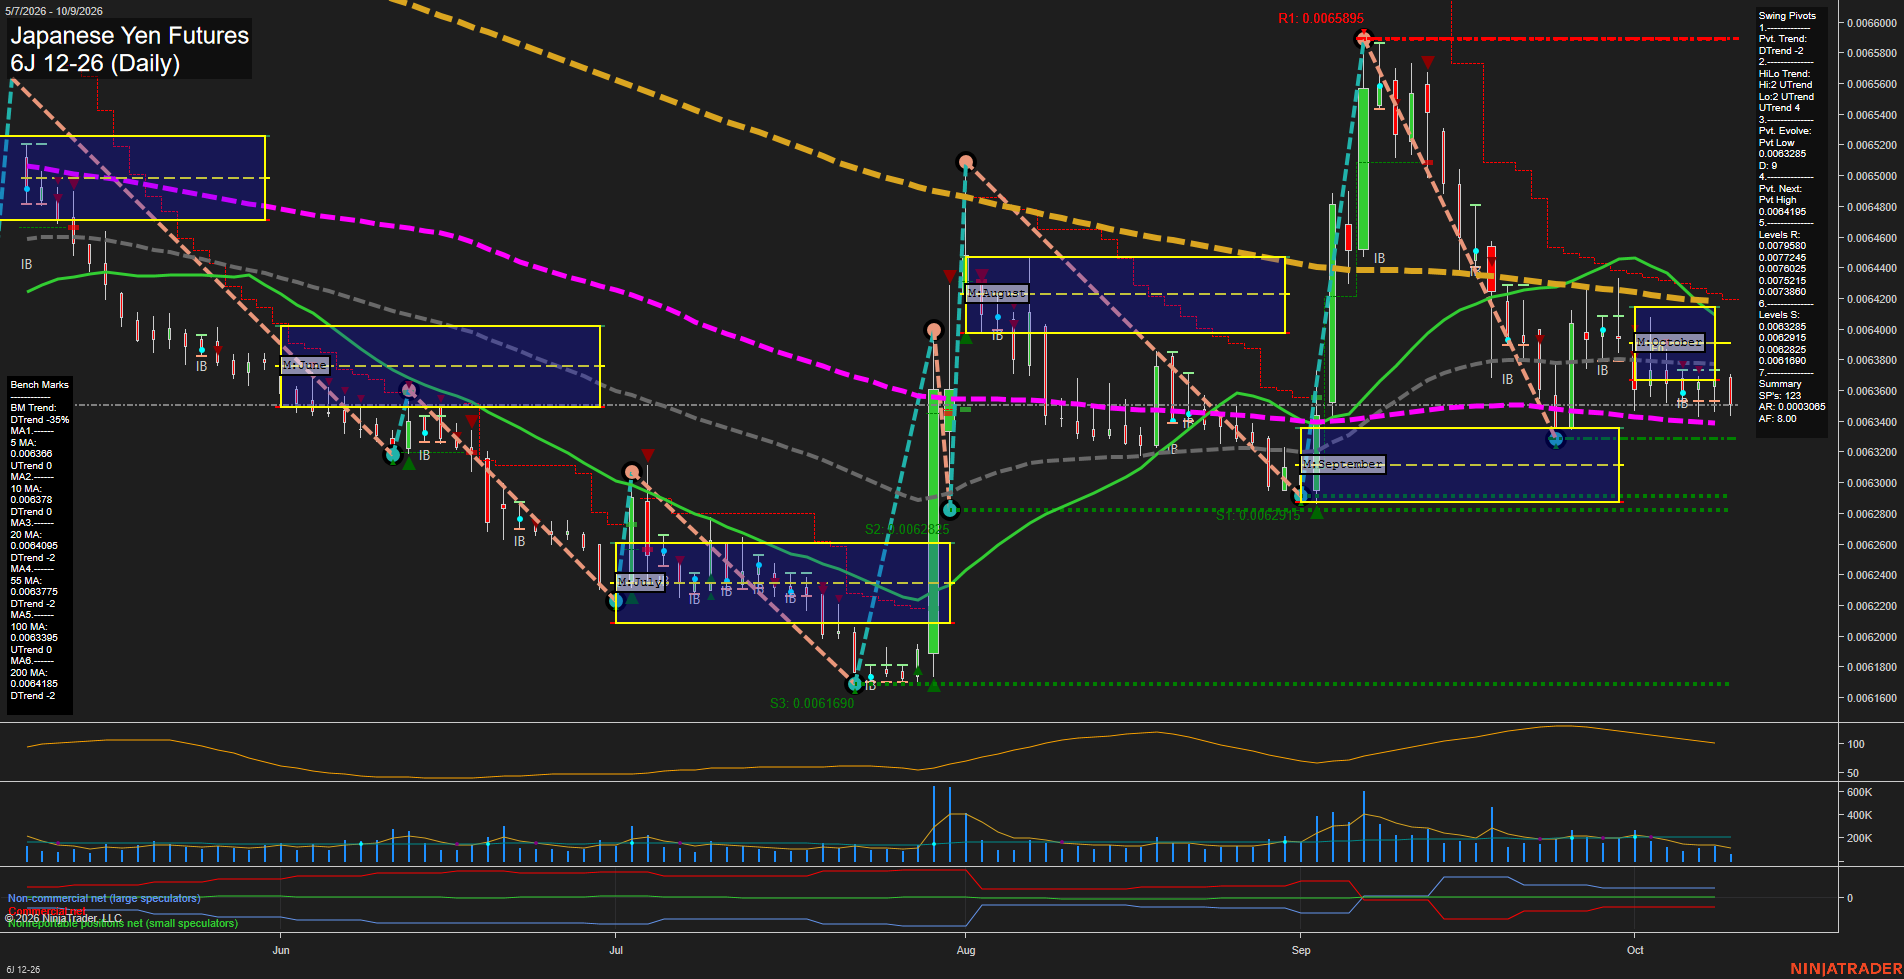Image resolution: width=1904 pixels, height=979 pixels.
Task: Click the "Levels R:" heading in Swing Pivots
Action: pos(1780,235)
